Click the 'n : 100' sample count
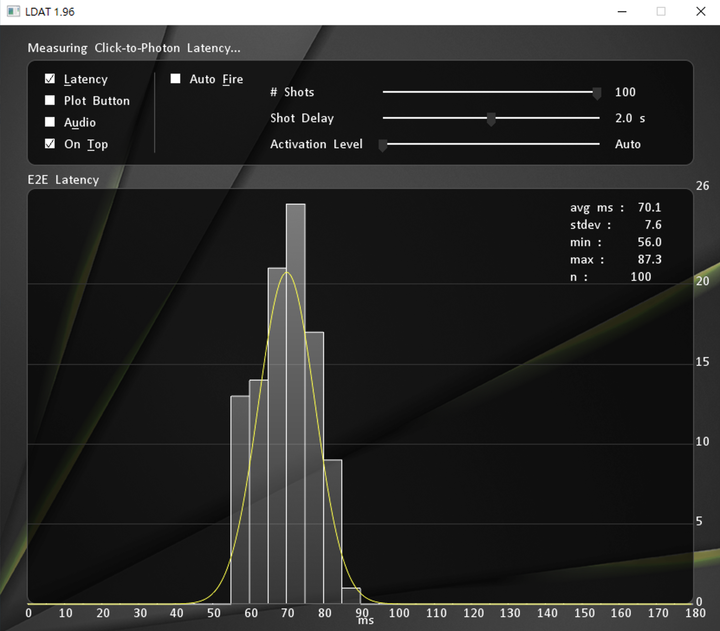Viewport: 720px width, 631px height. pyautogui.click(x=611, y=277)
